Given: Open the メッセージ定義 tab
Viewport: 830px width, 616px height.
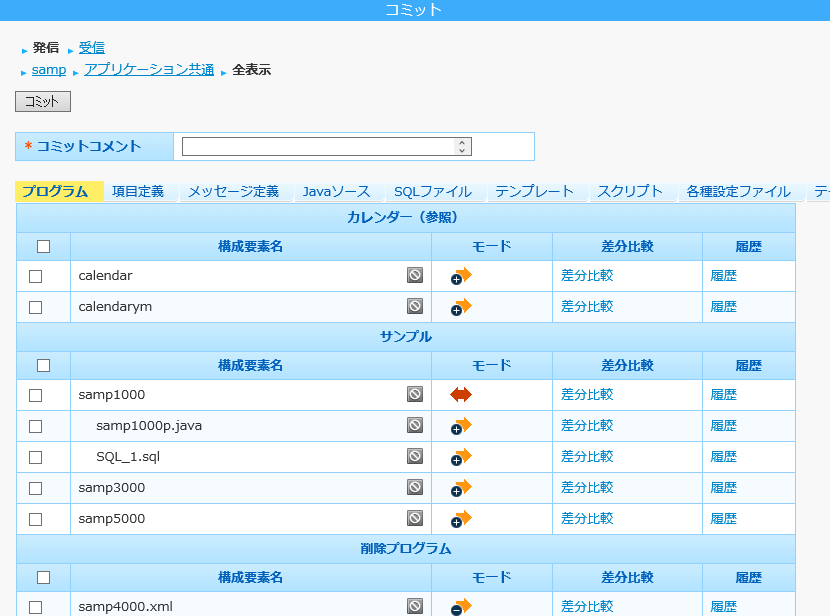Looking at the screenshot, I should 233,191.
